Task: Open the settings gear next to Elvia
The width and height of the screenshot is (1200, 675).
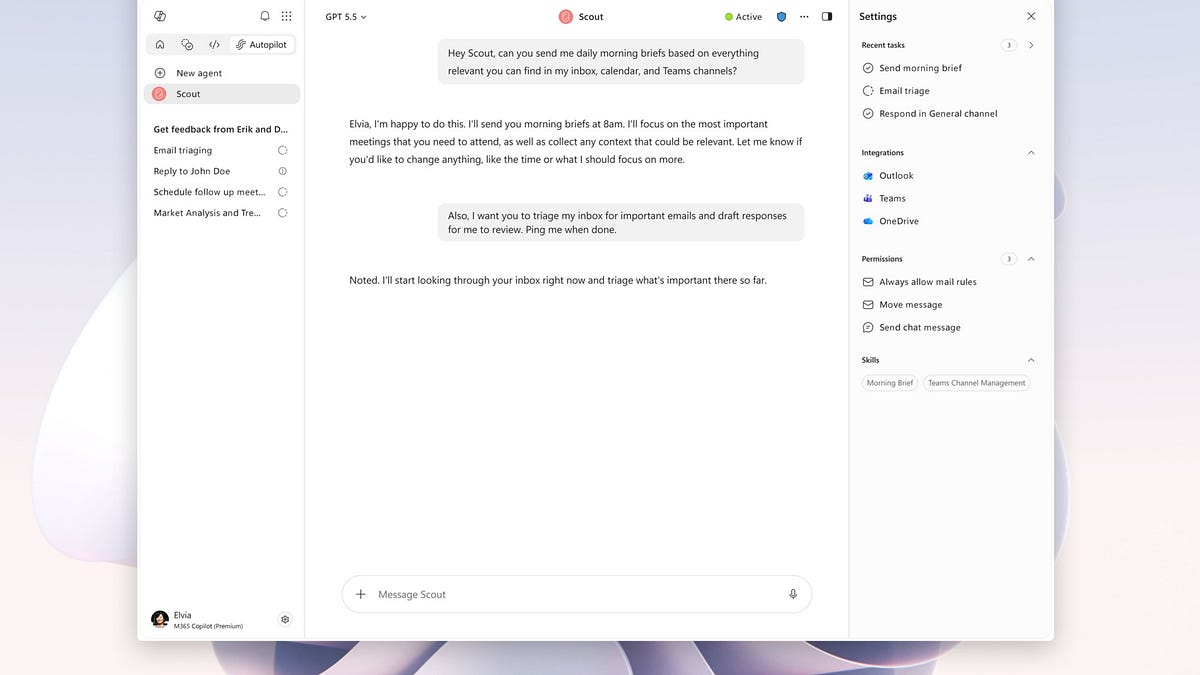Action: (285, 619)
